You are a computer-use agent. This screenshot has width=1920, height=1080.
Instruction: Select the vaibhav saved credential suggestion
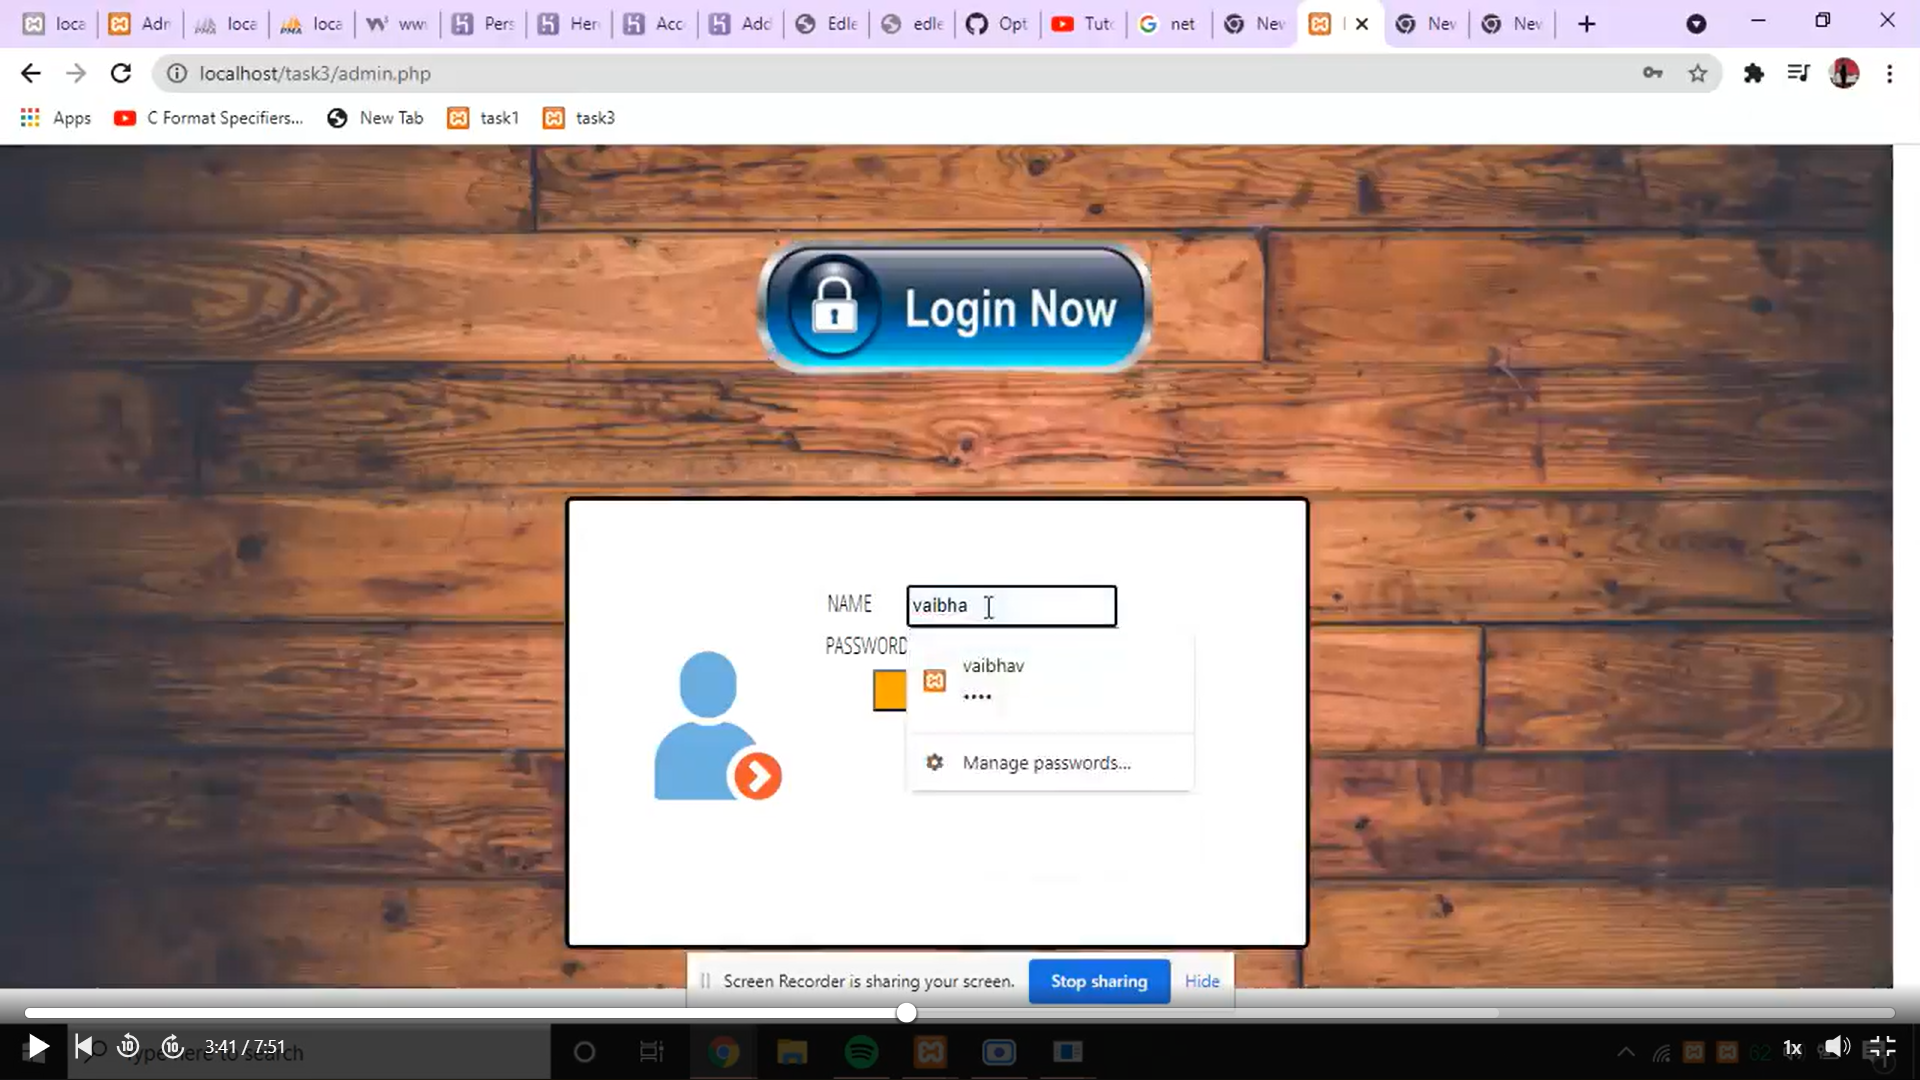1050,680
